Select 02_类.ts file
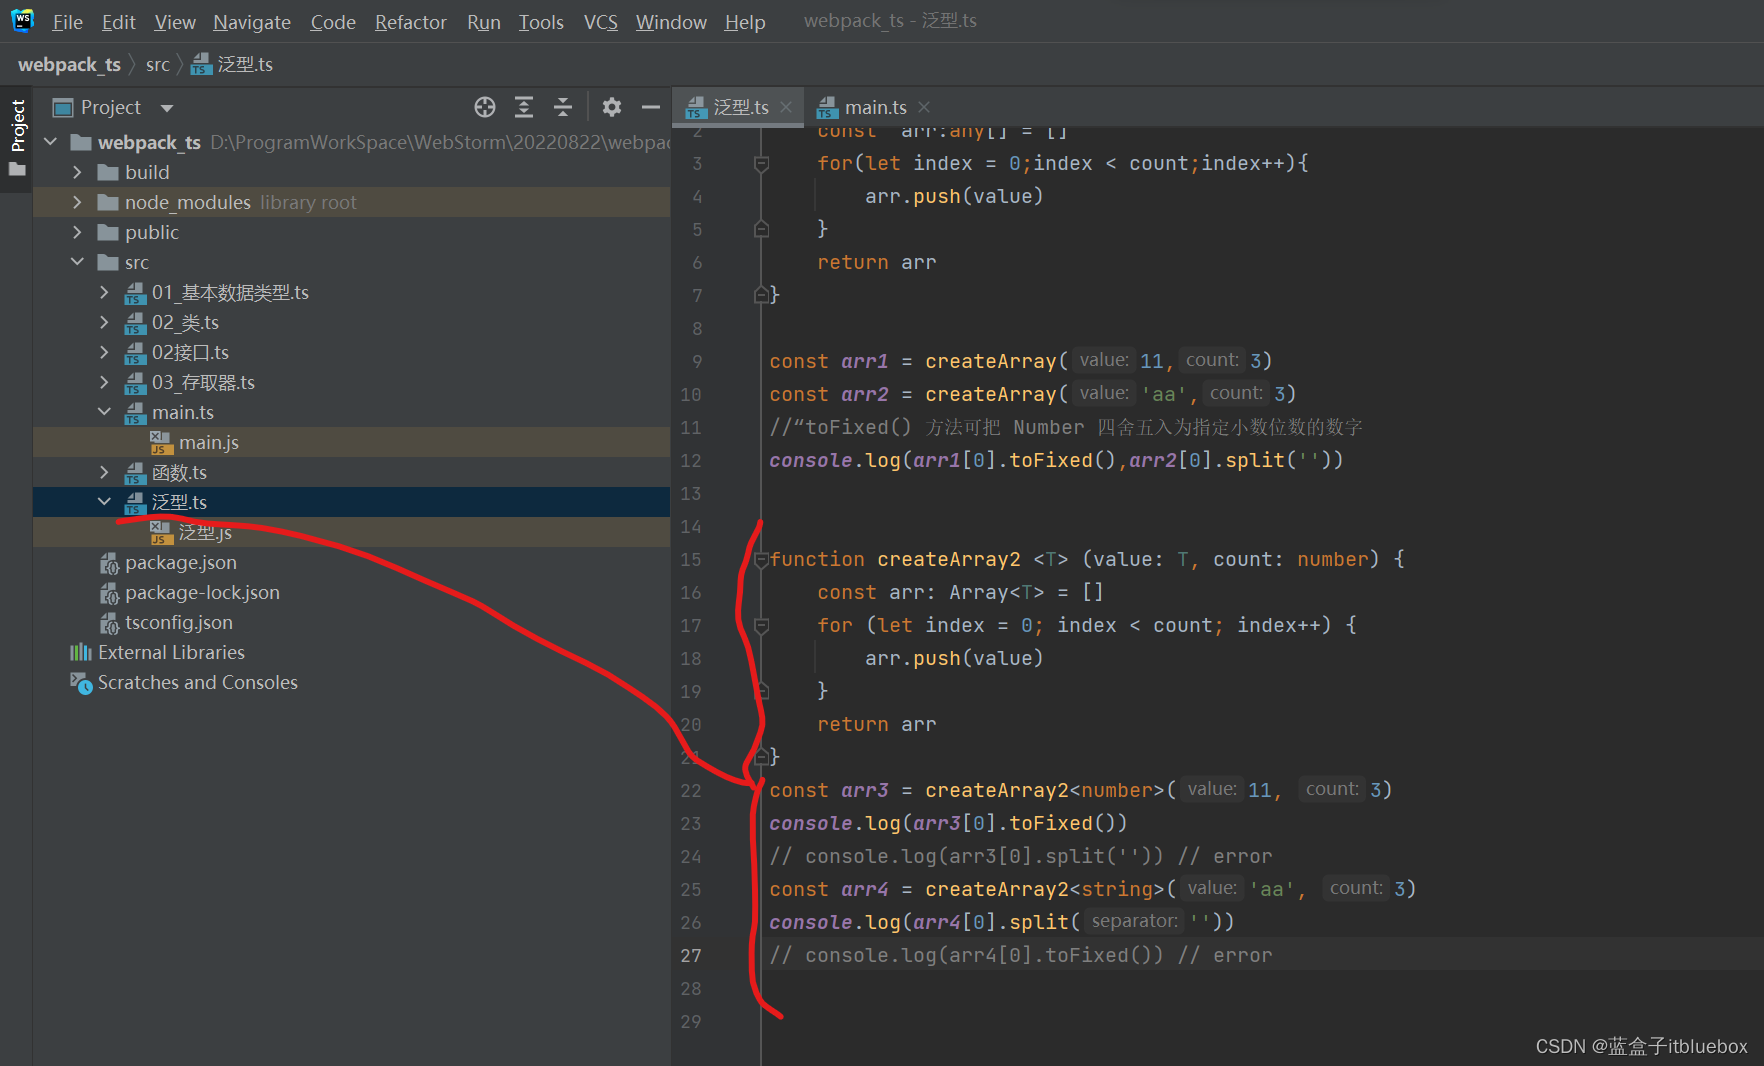The height and width of the screenshot is (1066, 1764). pyautogui.click(x=351, y=322)
